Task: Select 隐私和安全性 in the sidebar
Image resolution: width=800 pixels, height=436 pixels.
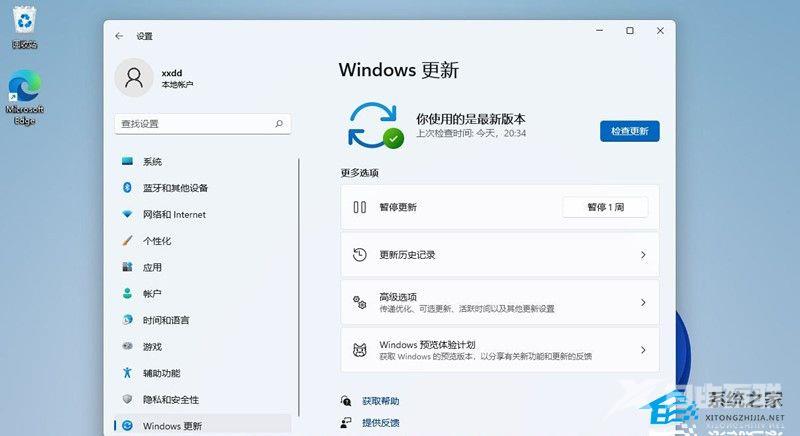Action: 203,399
